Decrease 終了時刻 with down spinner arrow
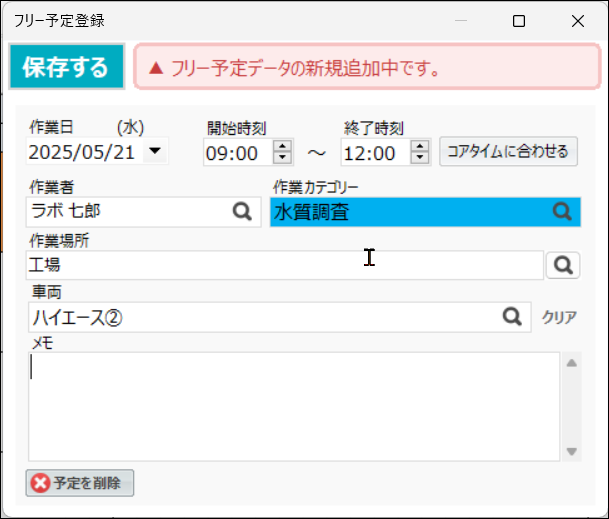The width and height of the screenshot is (609, 519). pyautogui.click(x=420, y=158)
